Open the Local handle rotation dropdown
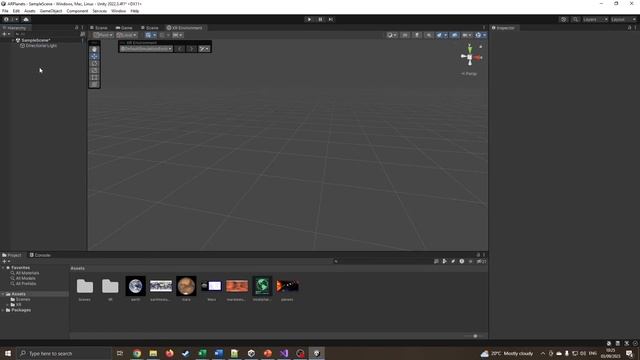Viewport: 640px width, 360px height. pos(127,35)
